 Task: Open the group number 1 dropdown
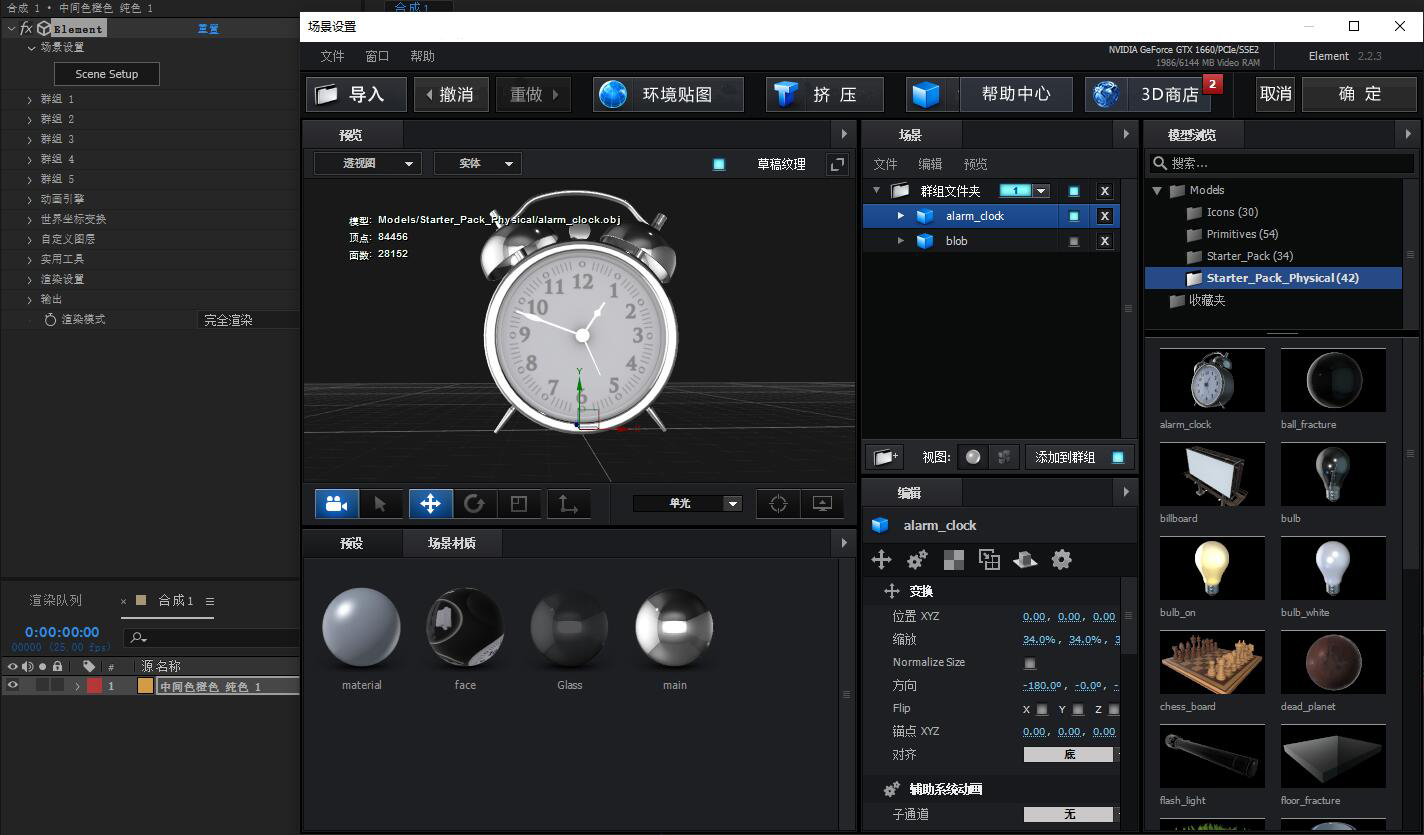coord(1023,191)
